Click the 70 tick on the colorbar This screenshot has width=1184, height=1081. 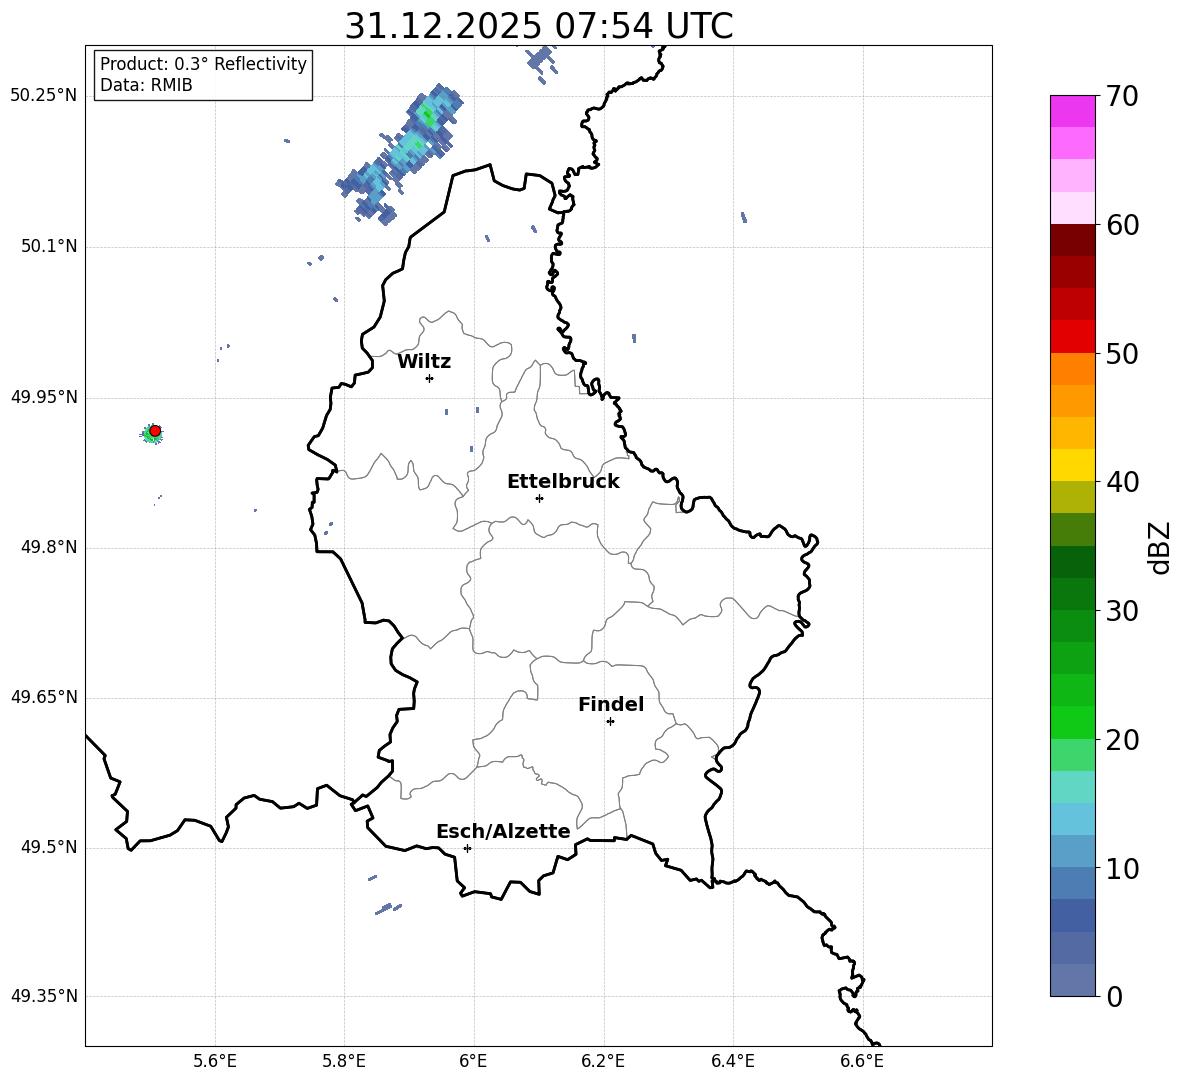click(1122, 96)
